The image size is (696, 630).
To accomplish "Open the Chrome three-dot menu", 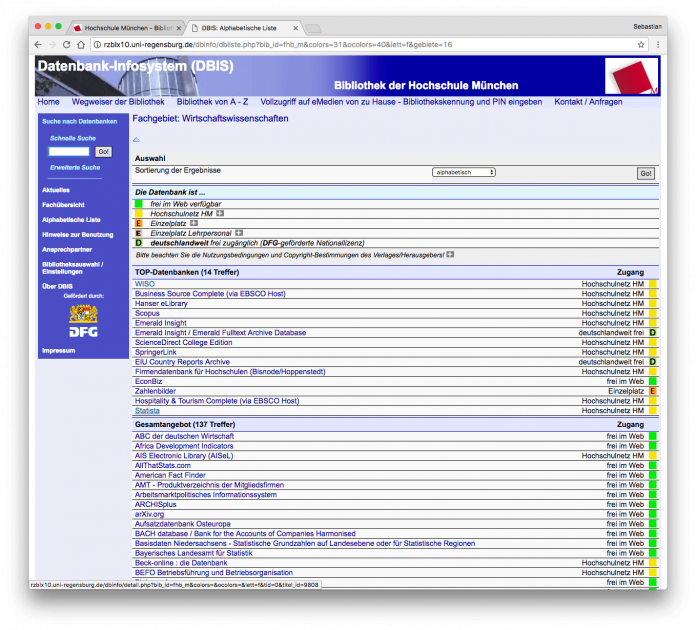I will coord(658,45).
